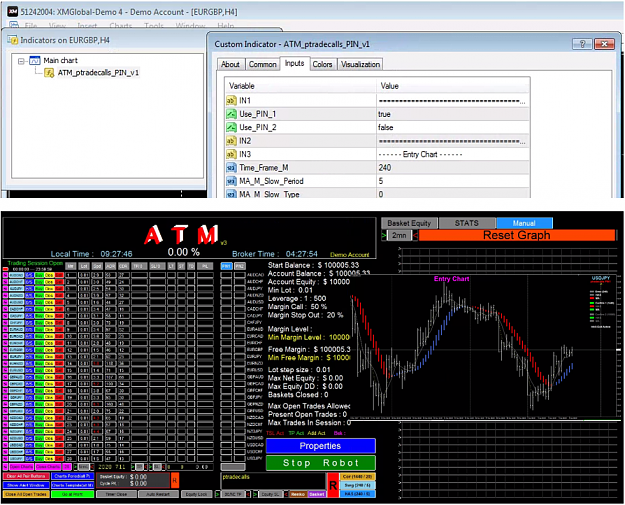Click the XM logo icon in title bar
Image resolution: width=625 pixels, height=505 pixels.
point(12,12)
